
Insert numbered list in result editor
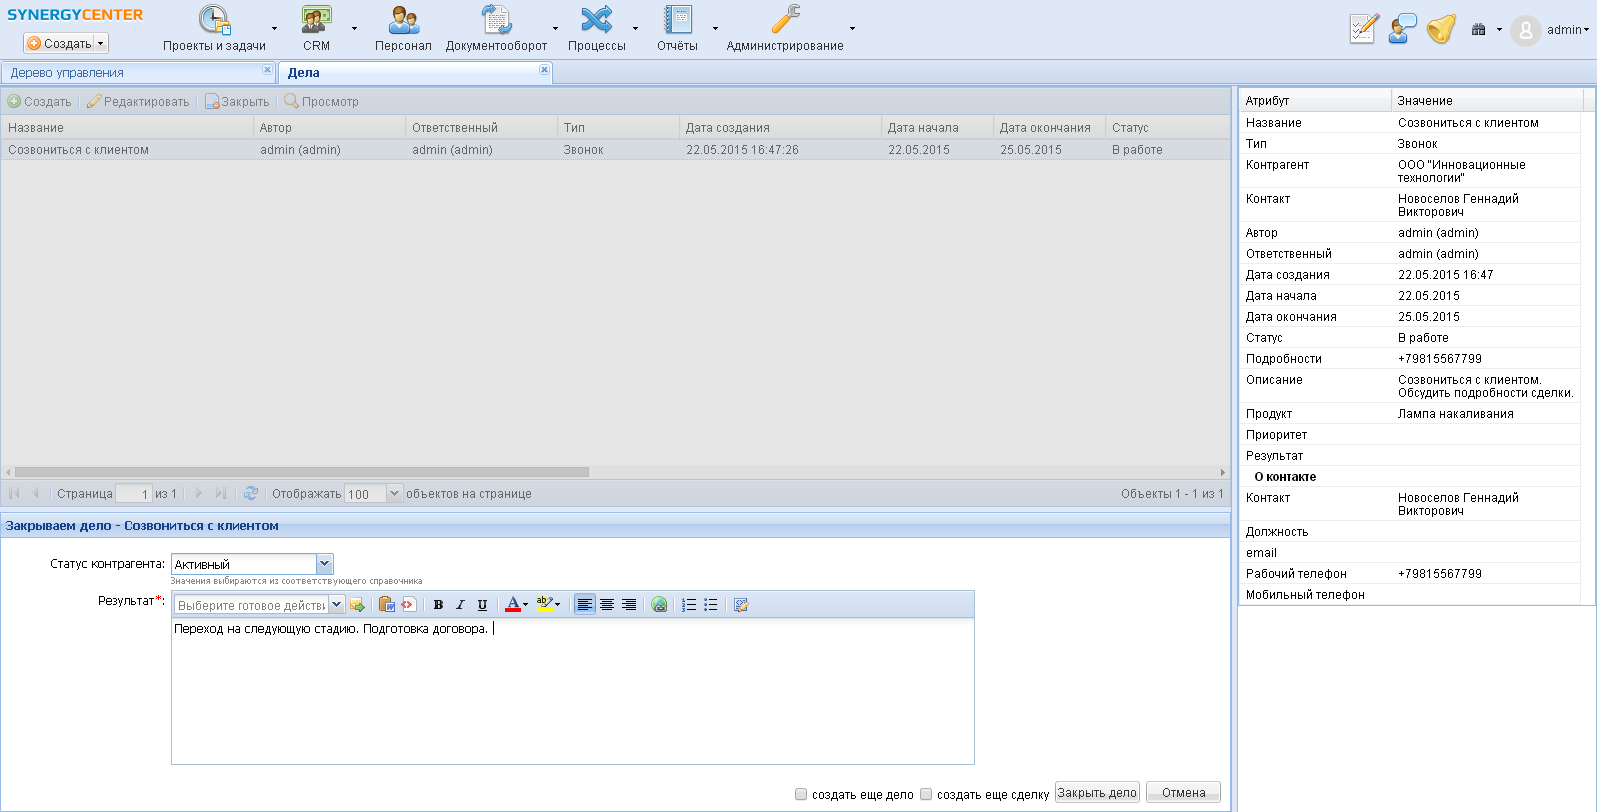[689, 605]
